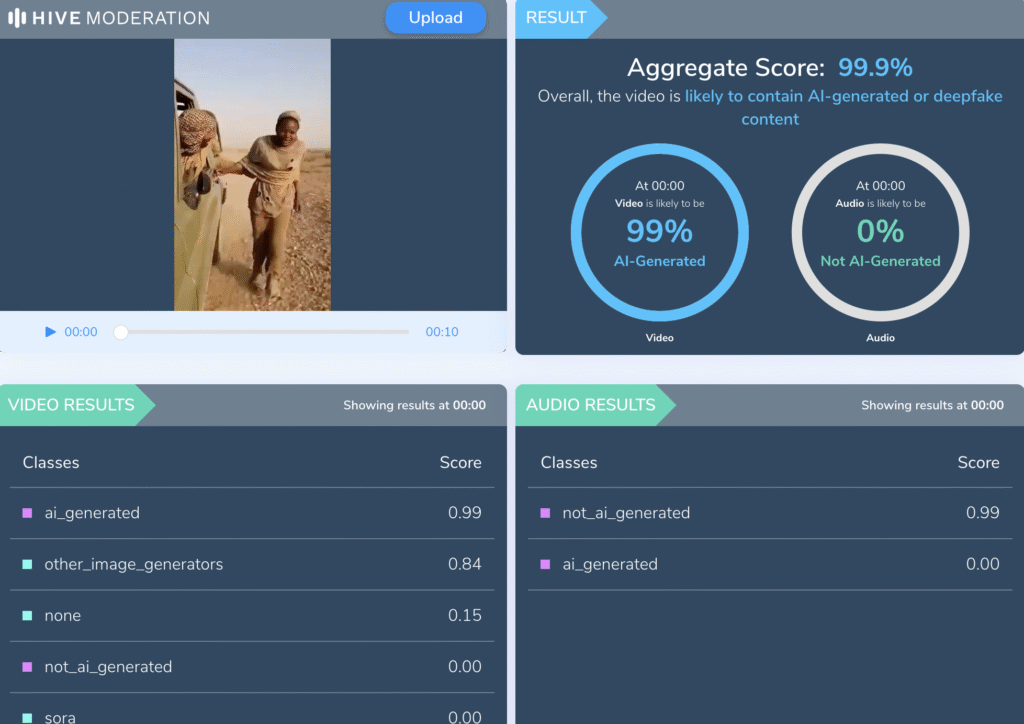This screenshot has width=1024, height=724.
Task: Click the purple square beside ai_generated video class
Action: click(27, 513)
